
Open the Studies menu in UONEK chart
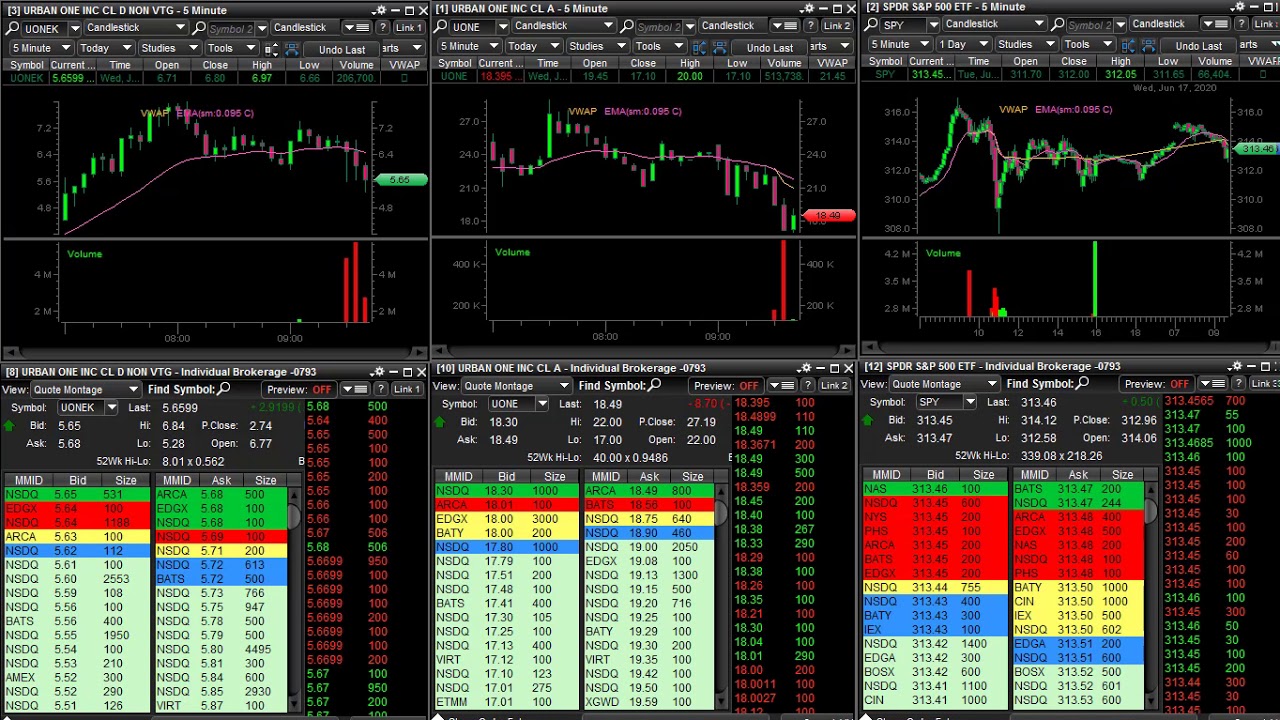click(x=169, y=48)
